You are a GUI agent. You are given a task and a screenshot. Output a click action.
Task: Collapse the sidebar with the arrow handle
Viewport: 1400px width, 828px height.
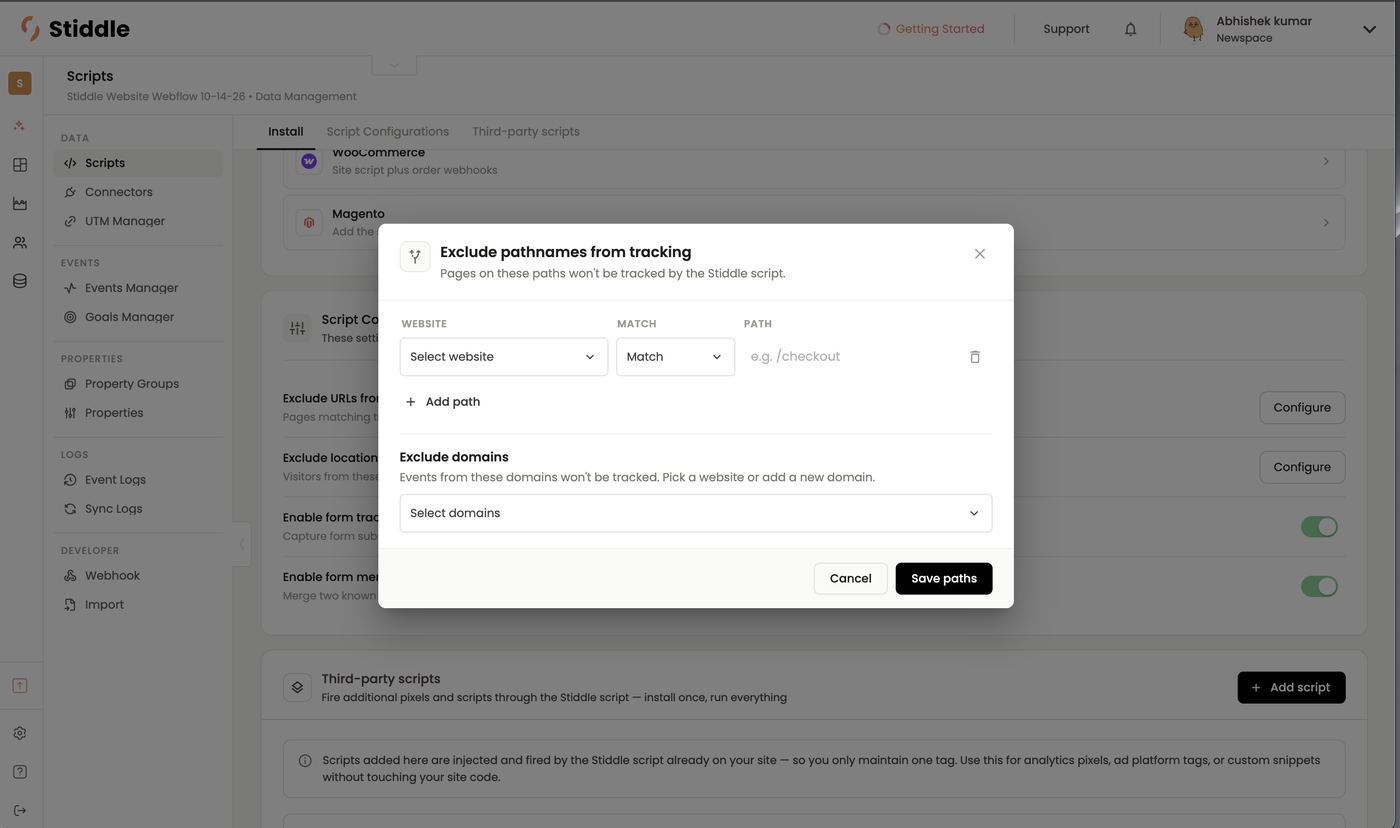pyautogui.click(x=241, y=544)
